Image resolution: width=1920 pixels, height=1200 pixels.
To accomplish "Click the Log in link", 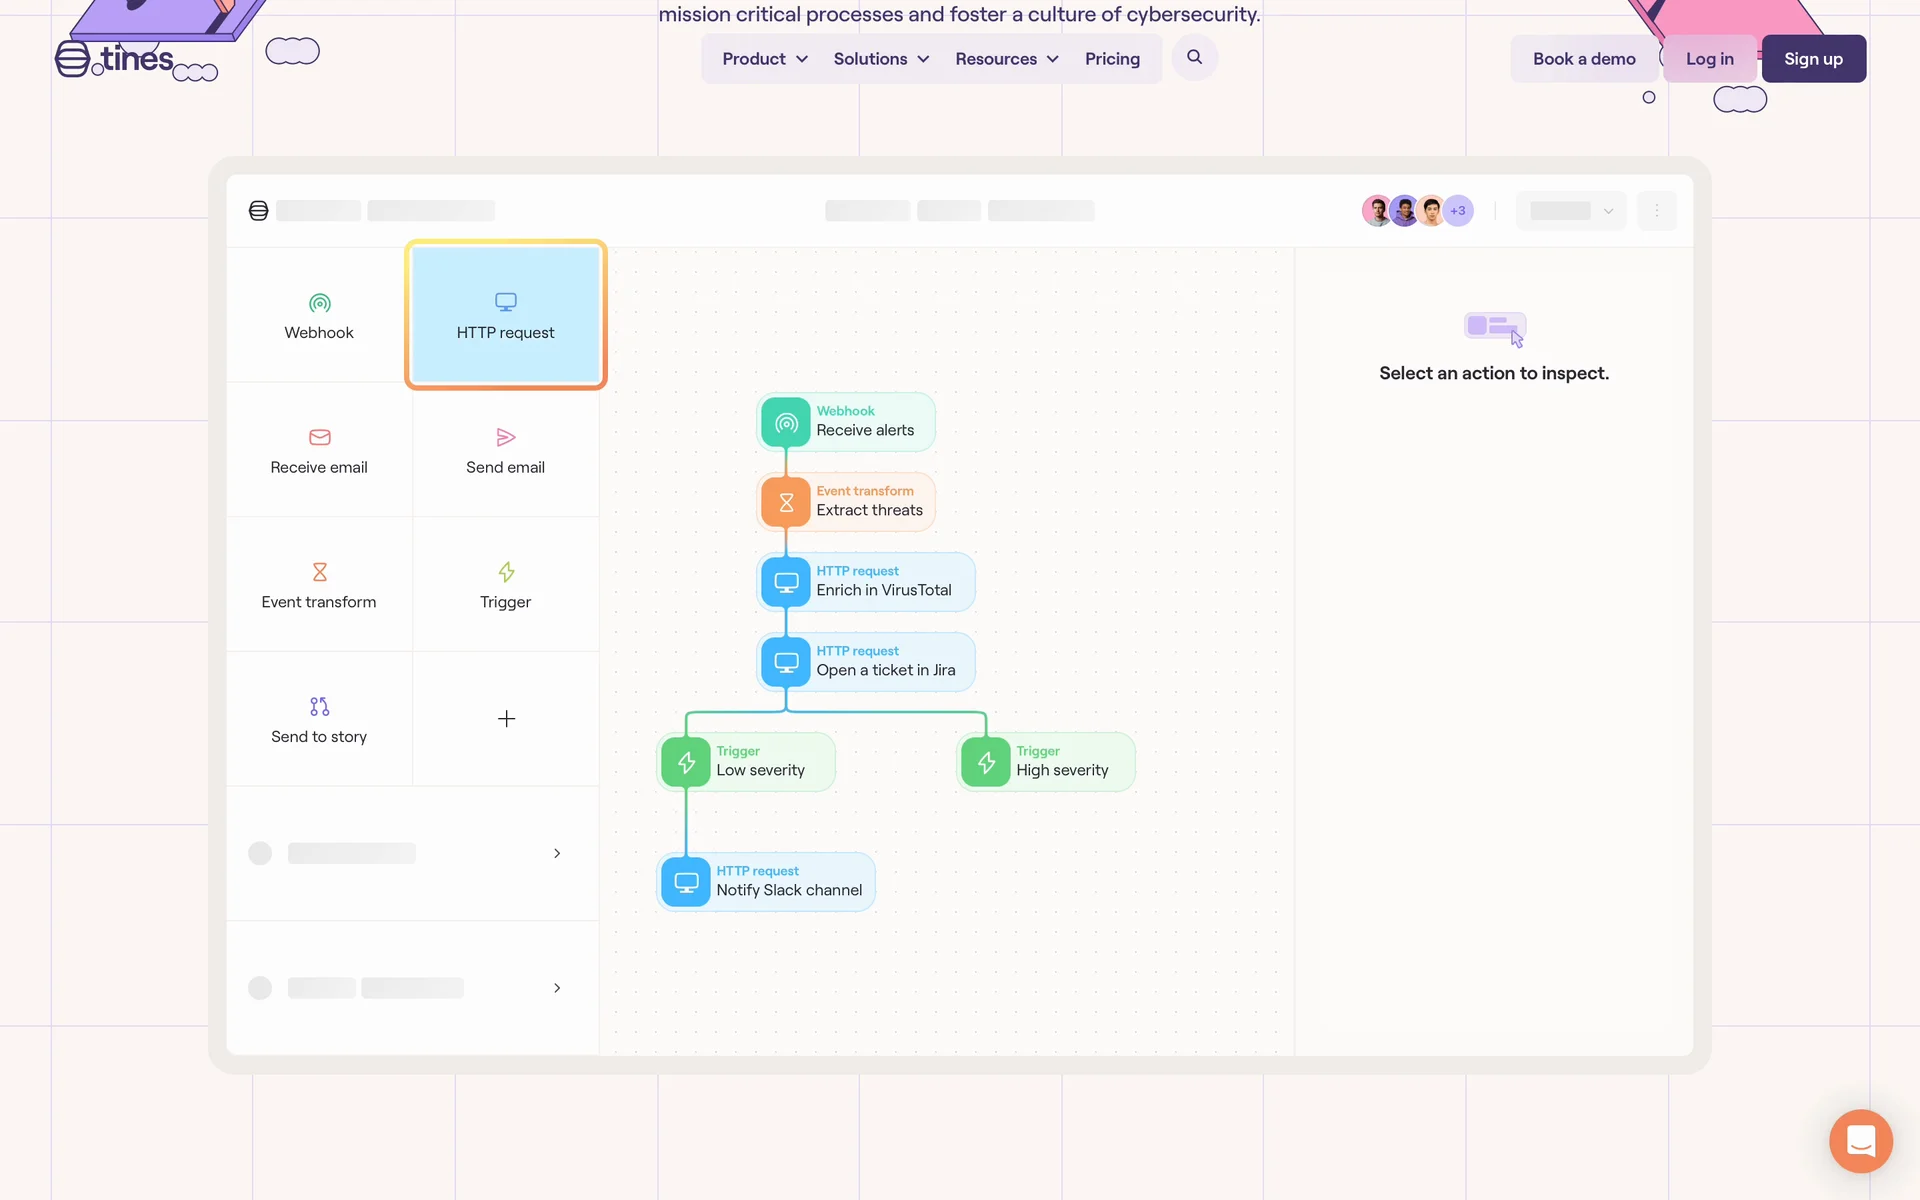I will (x=1709, y=59).
